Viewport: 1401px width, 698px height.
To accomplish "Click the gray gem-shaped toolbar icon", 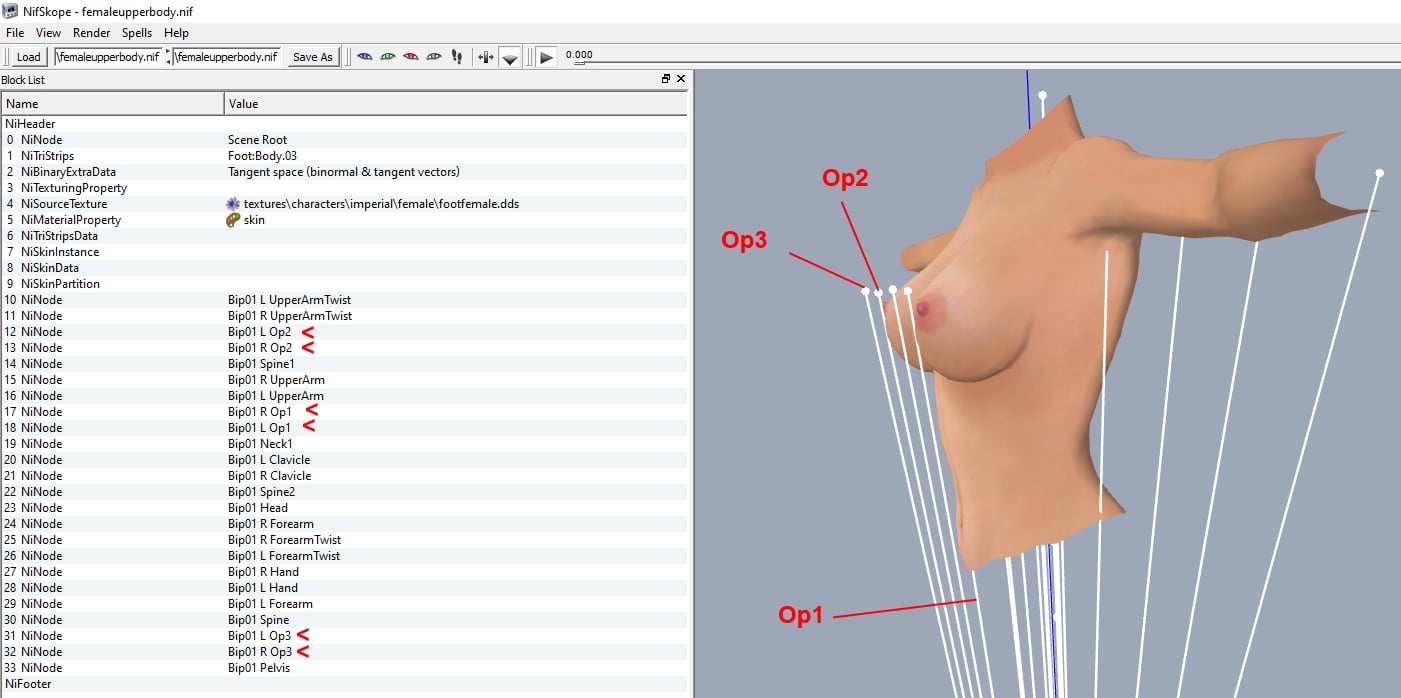I will click(510, 58).
